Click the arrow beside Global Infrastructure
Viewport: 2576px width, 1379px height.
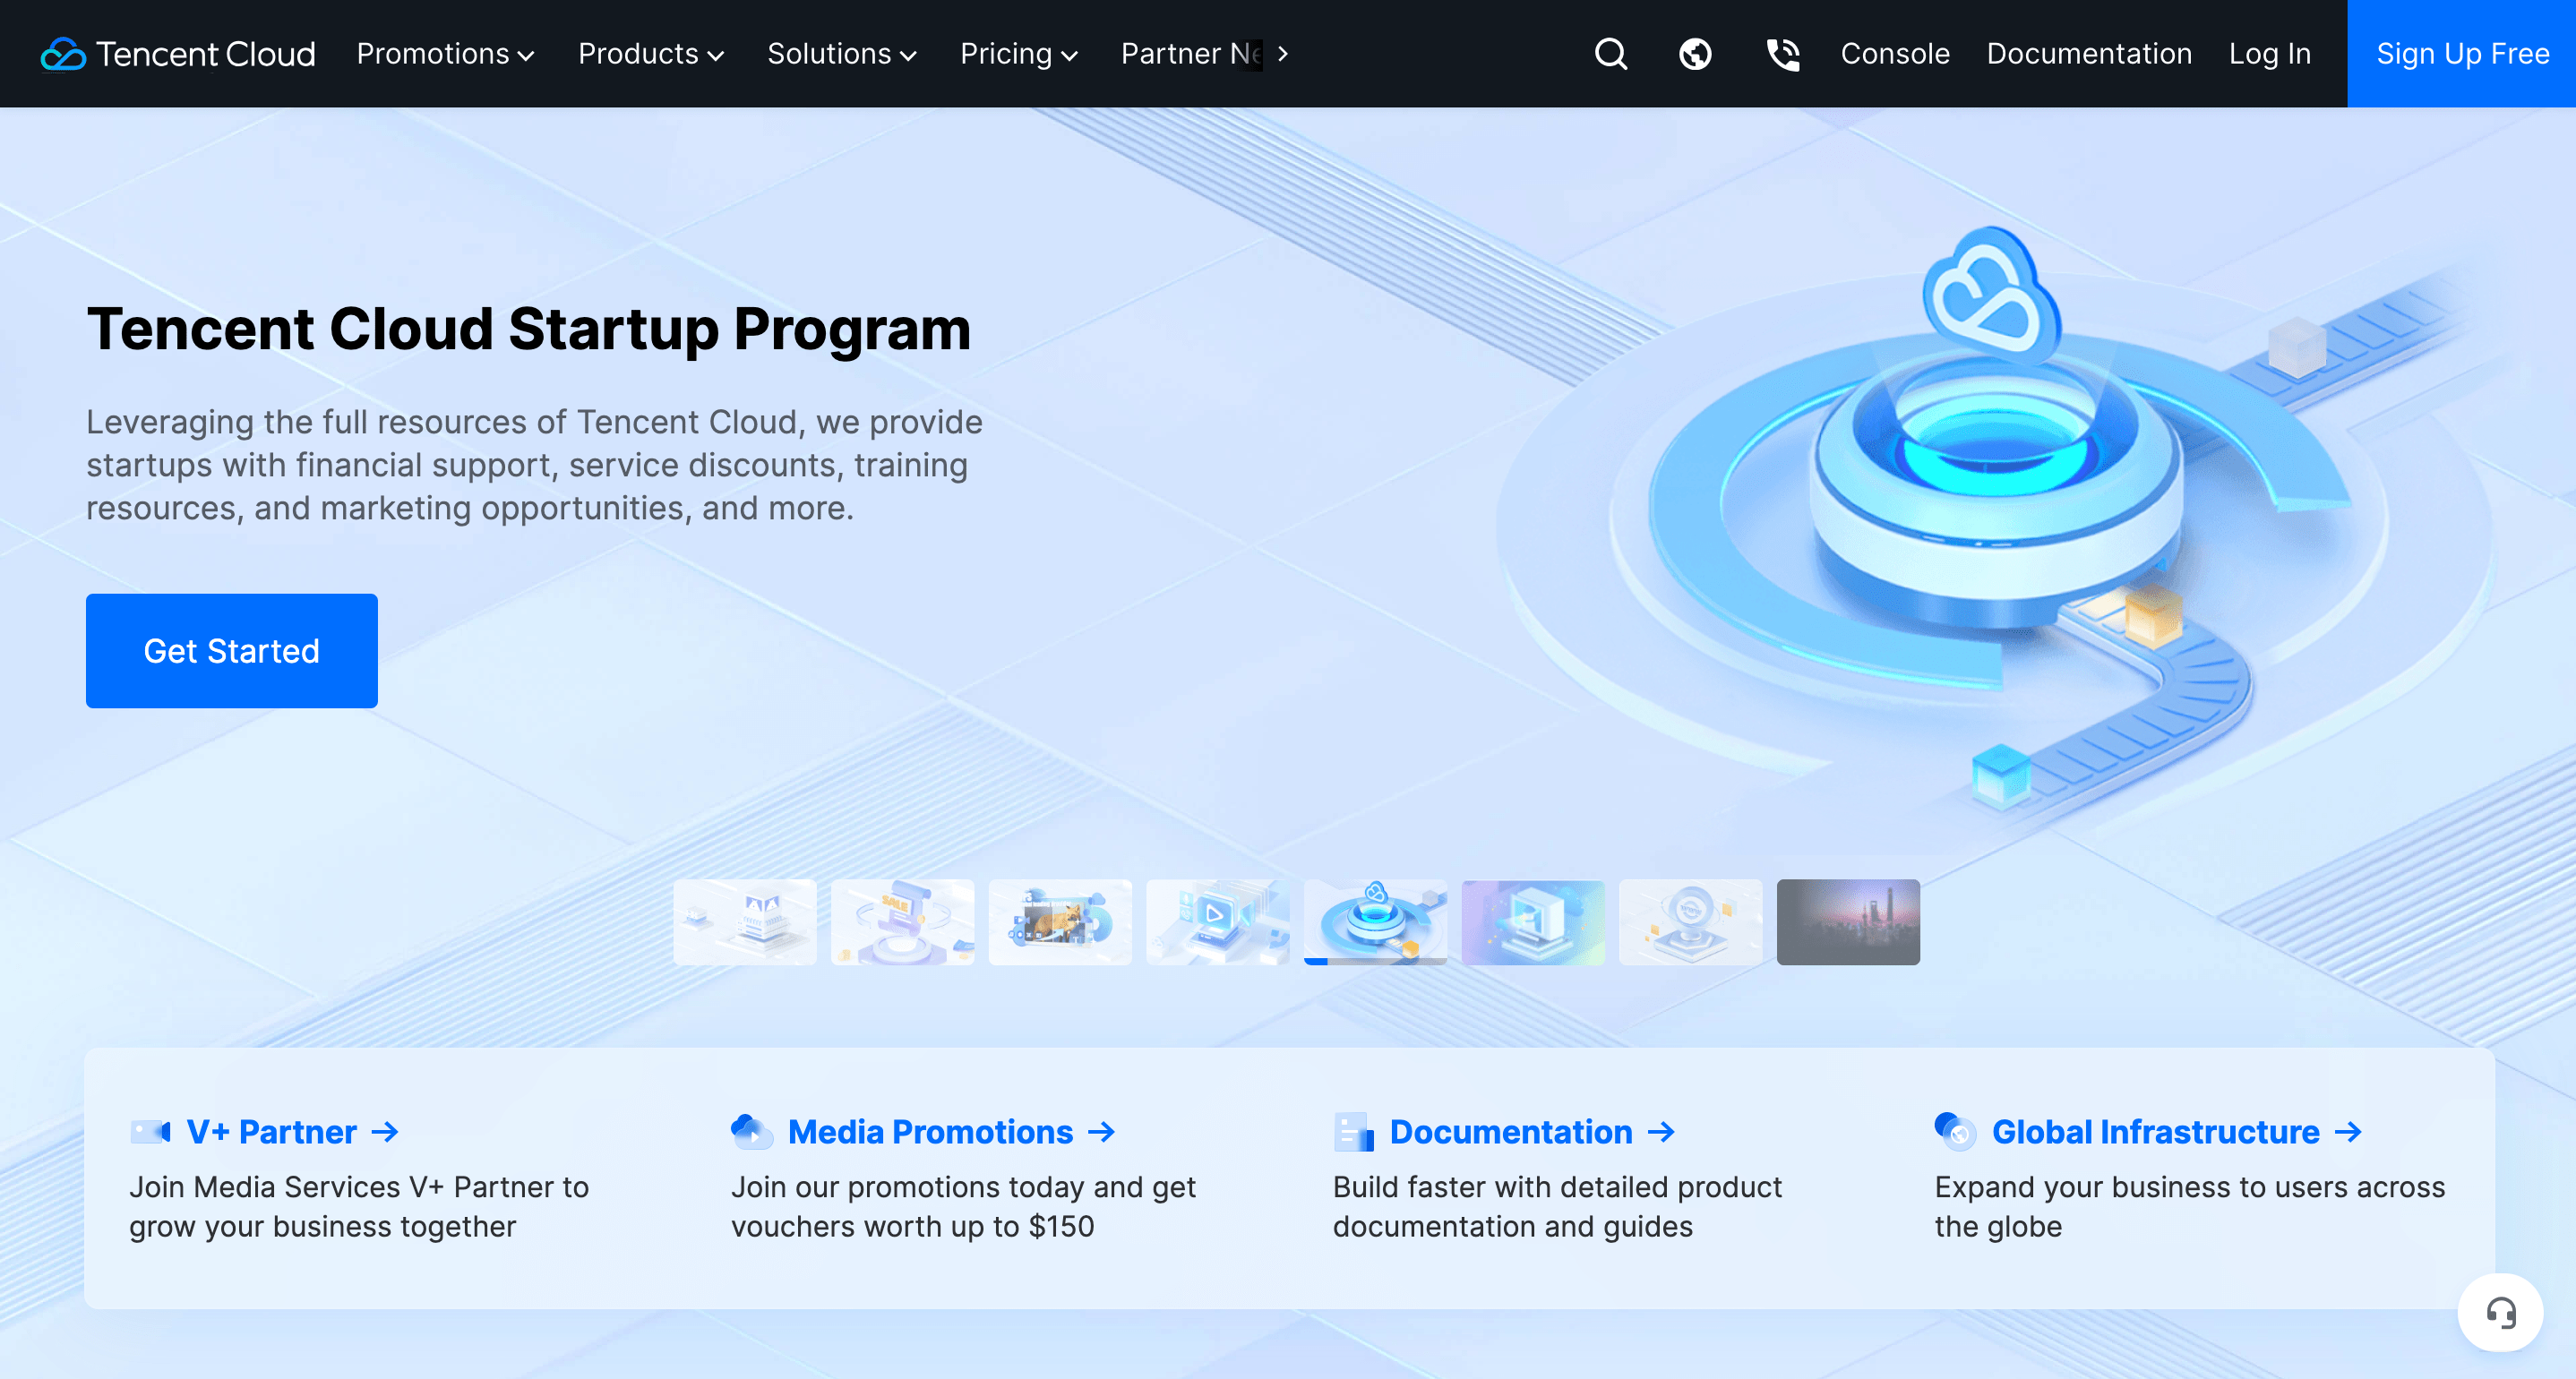click(x=2348, y=1133)
